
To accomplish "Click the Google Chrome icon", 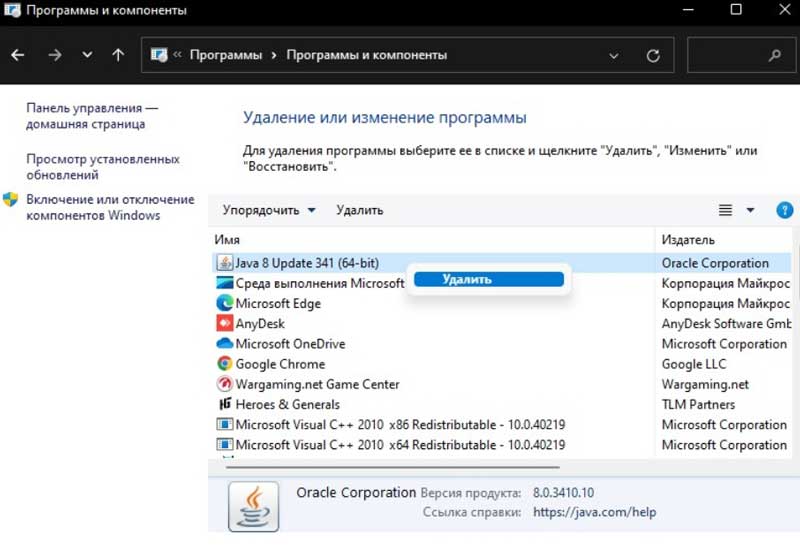I will pos(224,363).
